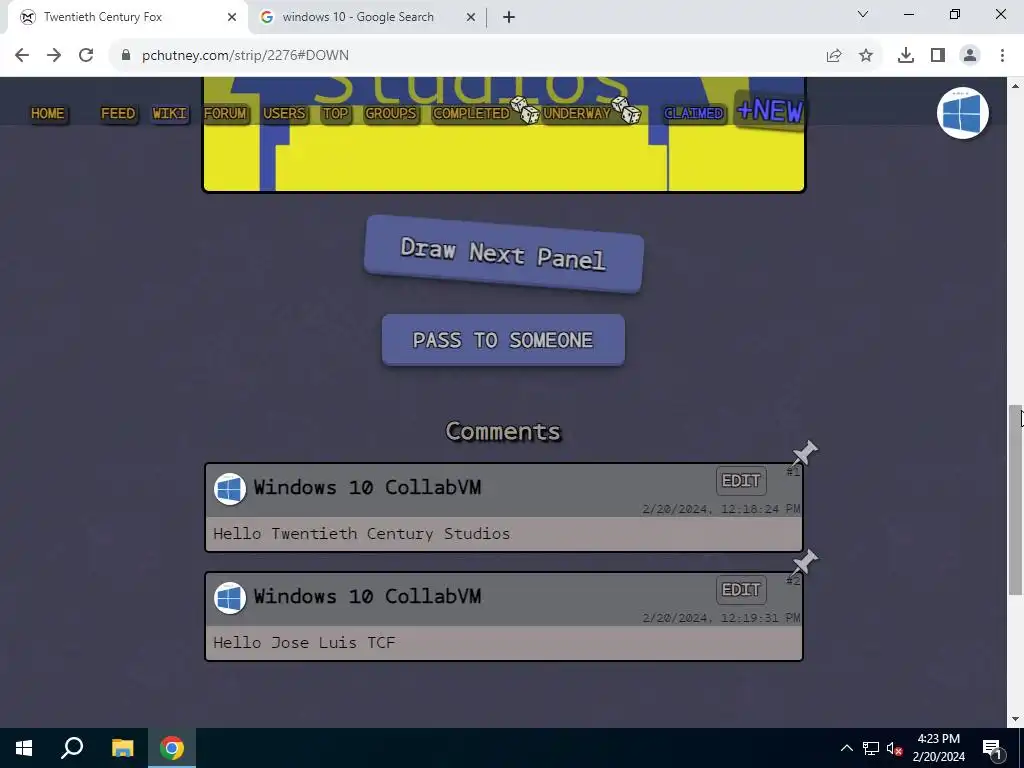Image resolution: width=1024 pixels, height=768 pixels.
Task: Click the browser Back arrow
Action: (x=22, y=56)
